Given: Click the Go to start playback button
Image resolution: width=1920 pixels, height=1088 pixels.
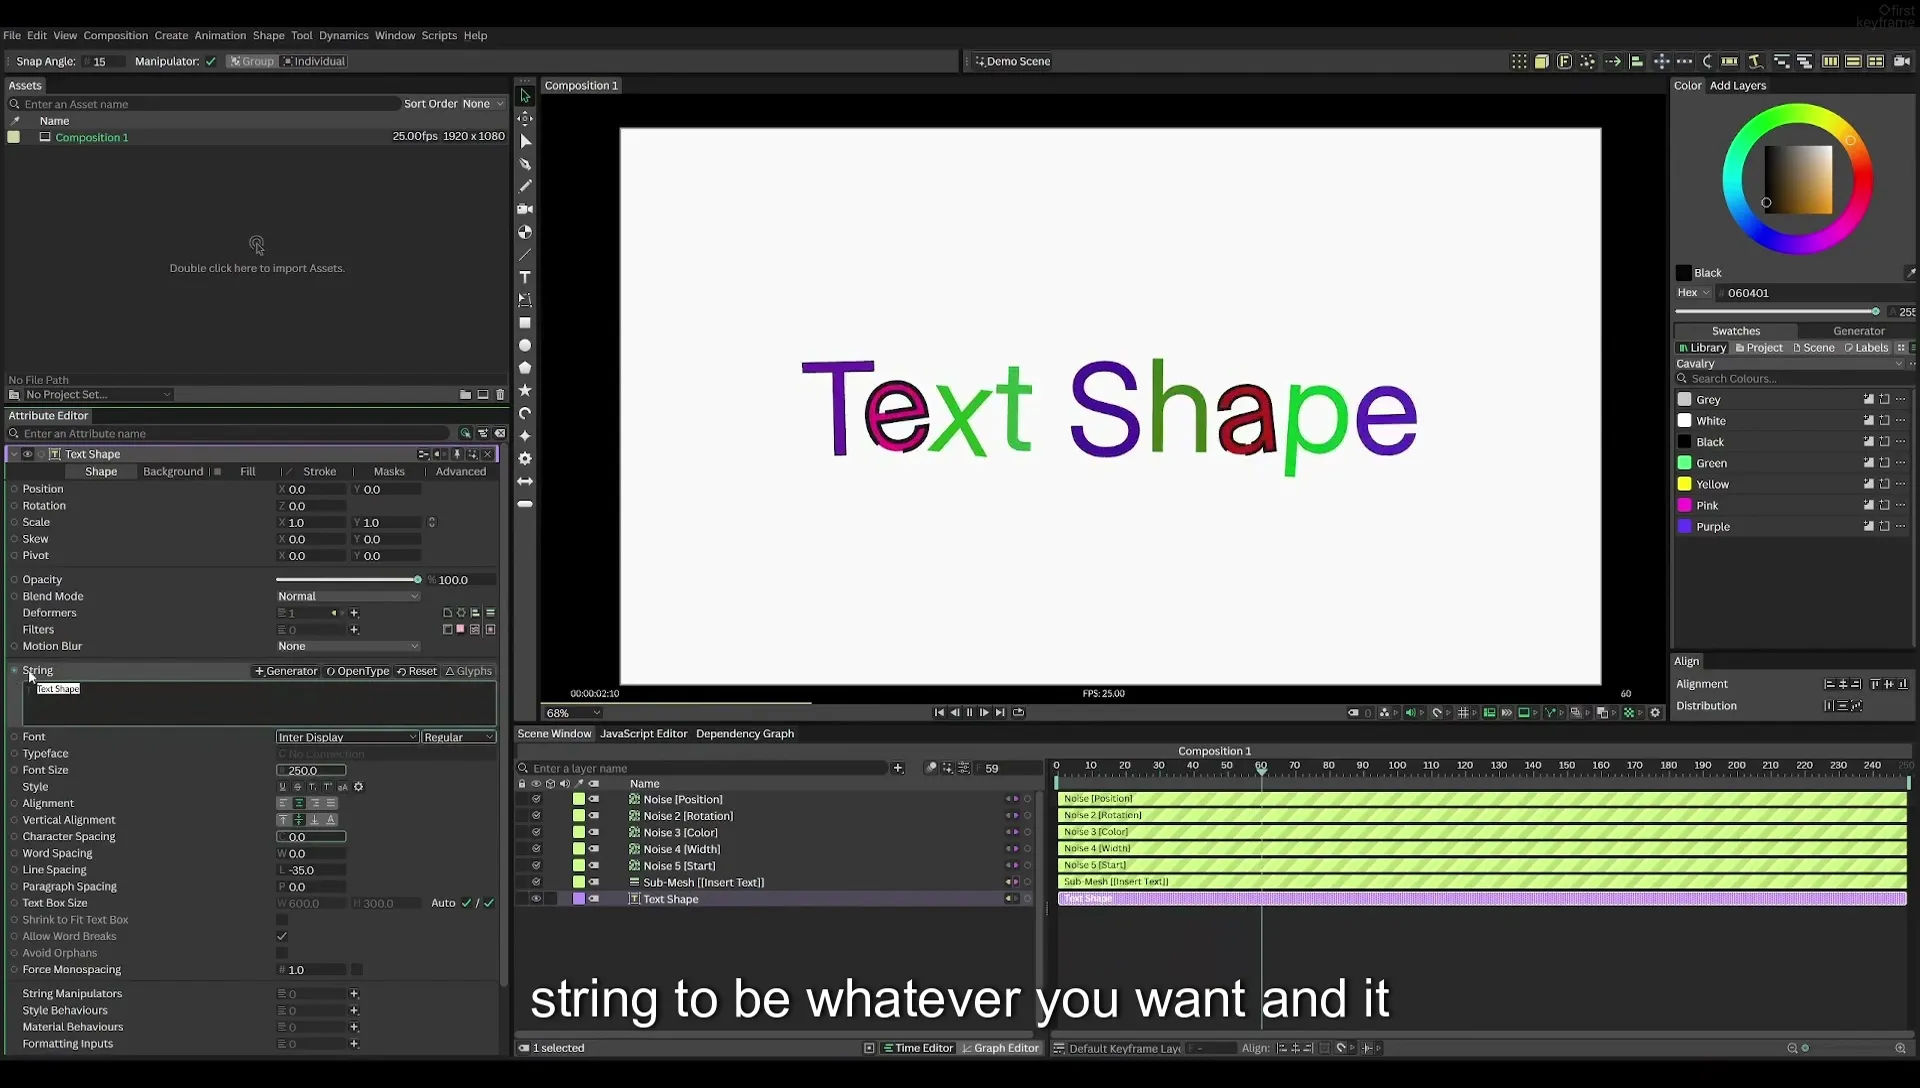Looking at the screenshot, I should click(x=939, y=713).
